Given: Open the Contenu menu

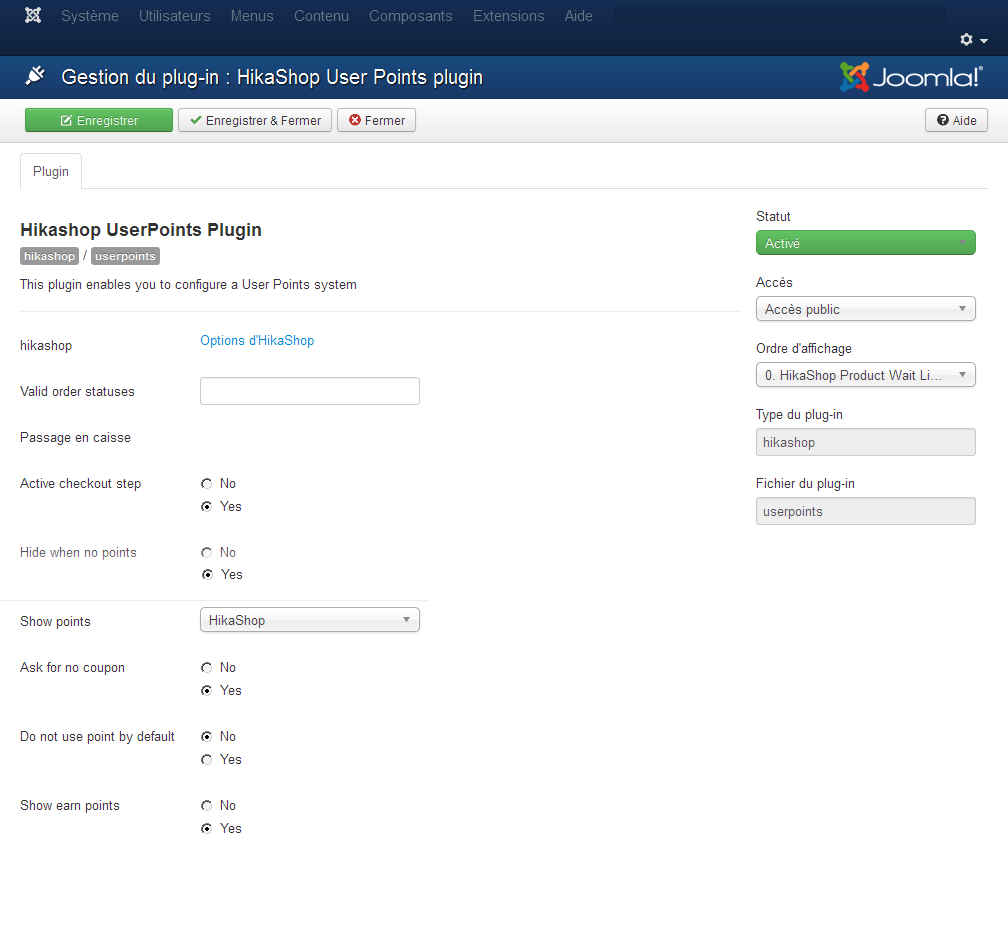Looking at the screenshot, I should [321, 16].
